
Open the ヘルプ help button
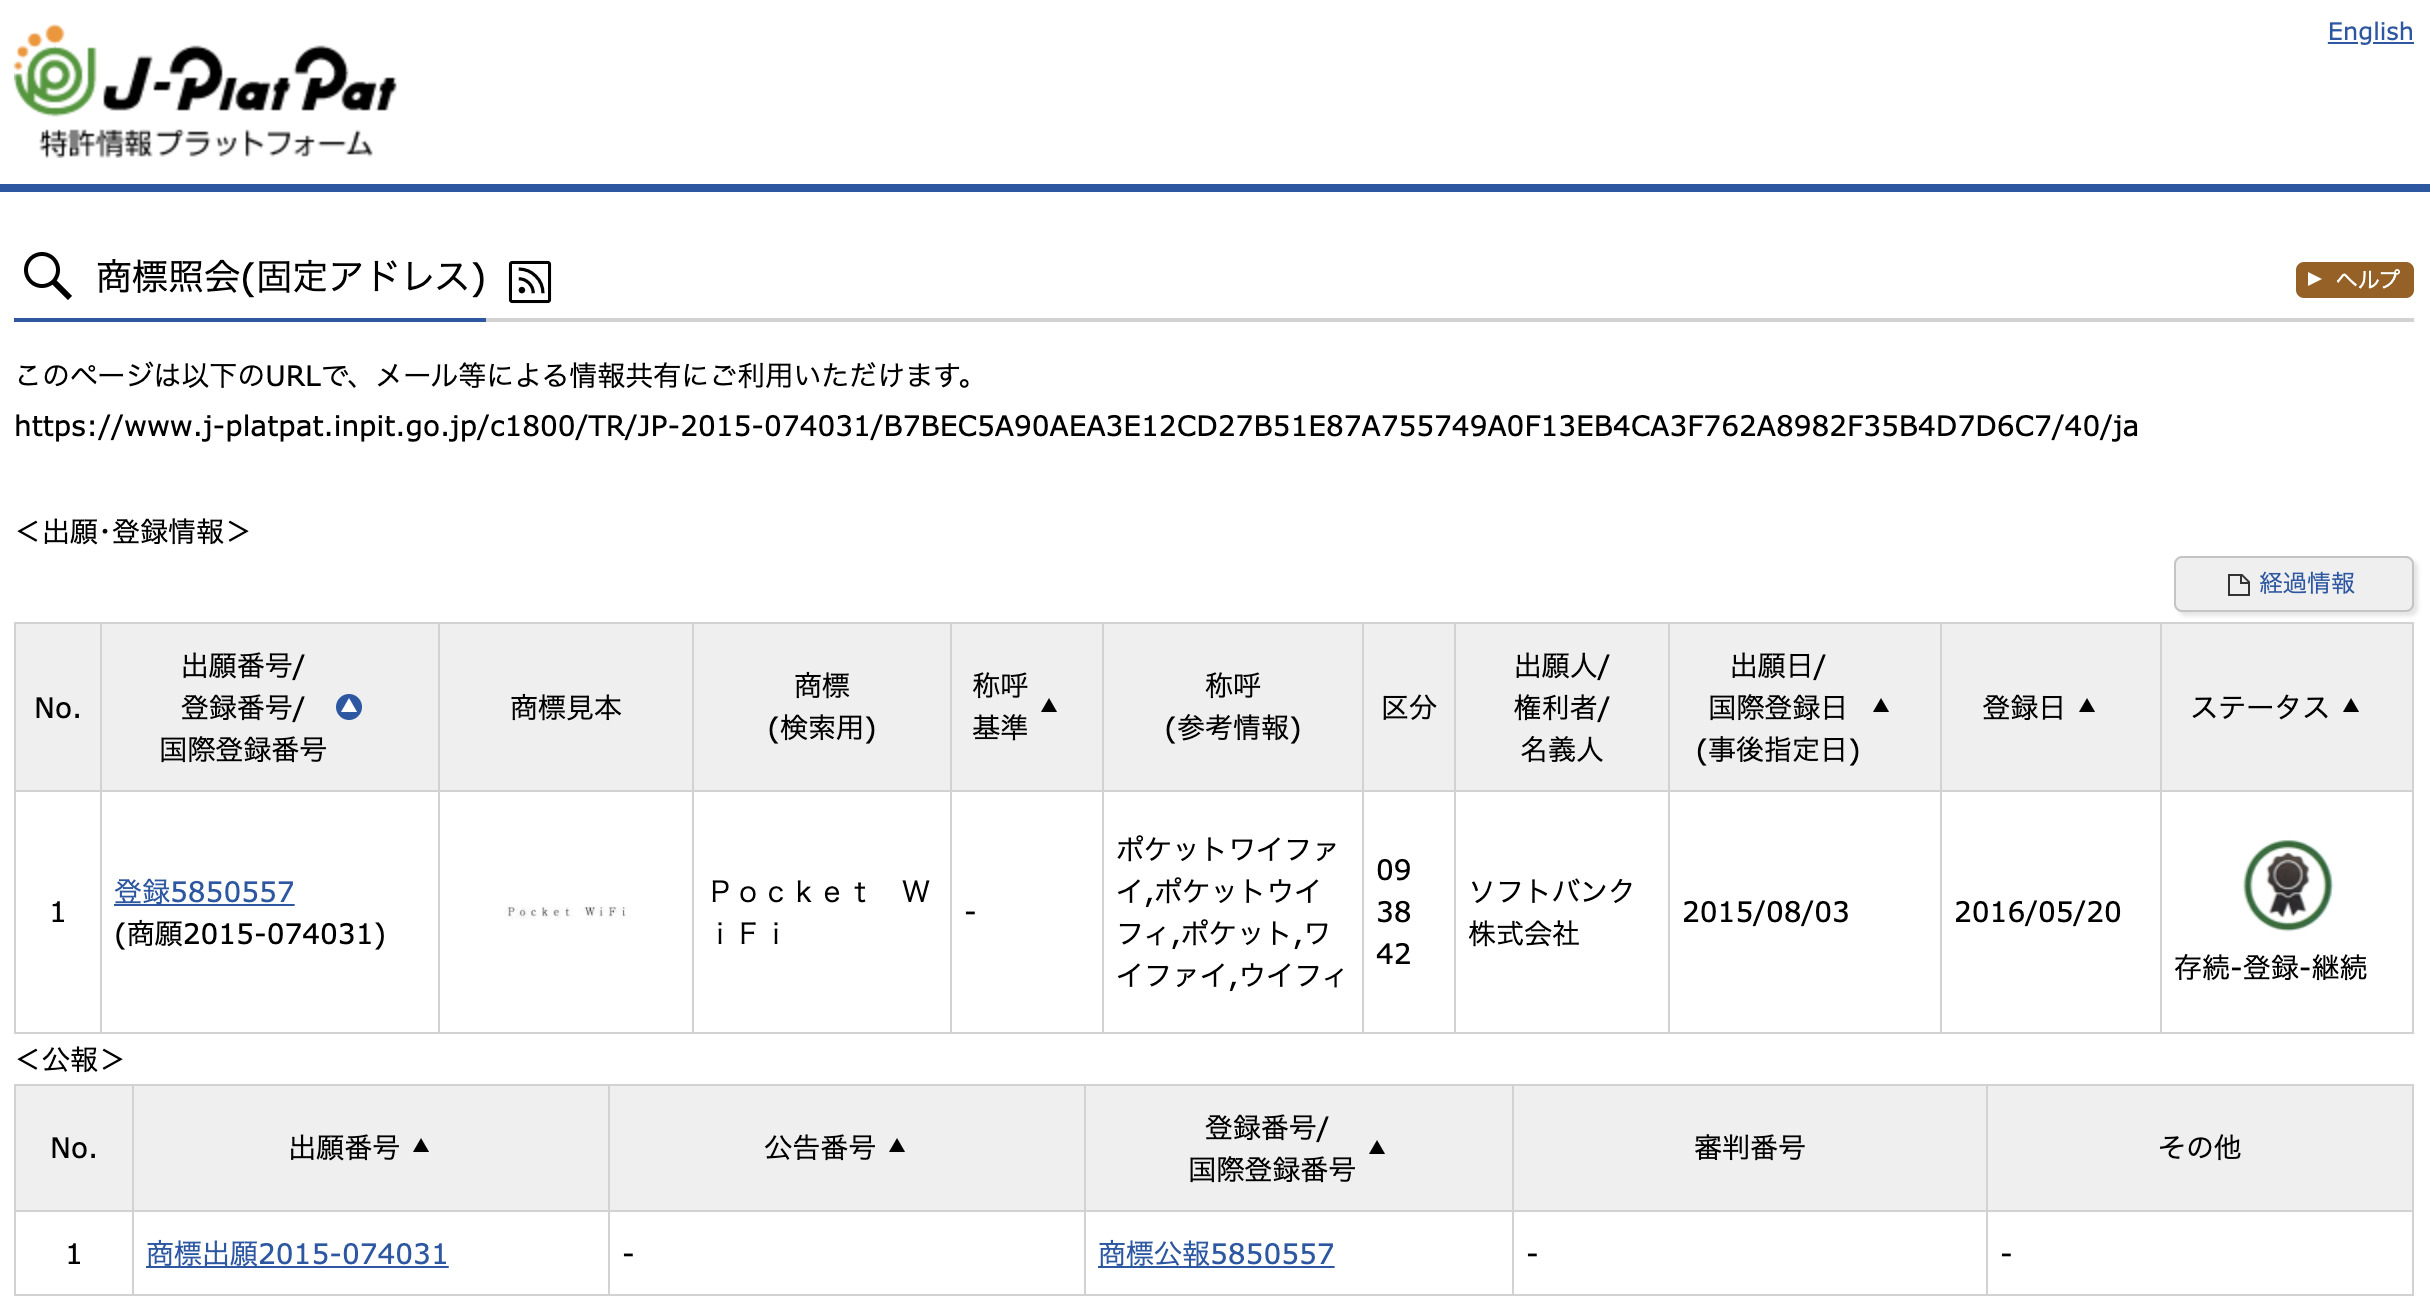click(x=2354, y=279)
